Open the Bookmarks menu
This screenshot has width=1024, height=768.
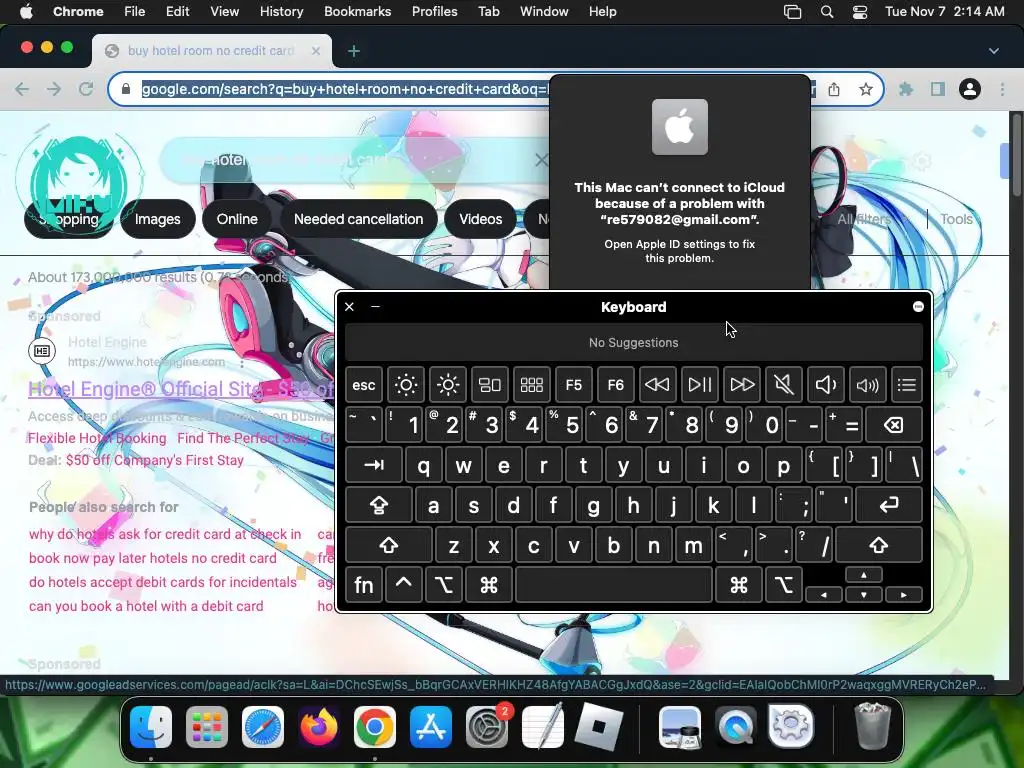(357, 12)
